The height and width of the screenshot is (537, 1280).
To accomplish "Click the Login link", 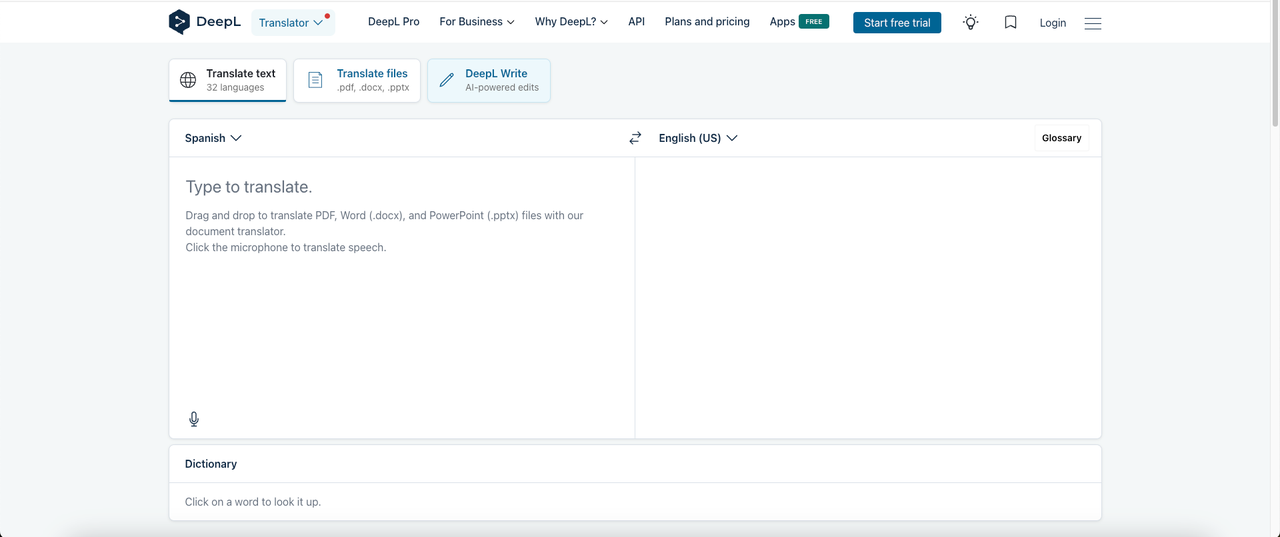I will tap(1052, 23).
